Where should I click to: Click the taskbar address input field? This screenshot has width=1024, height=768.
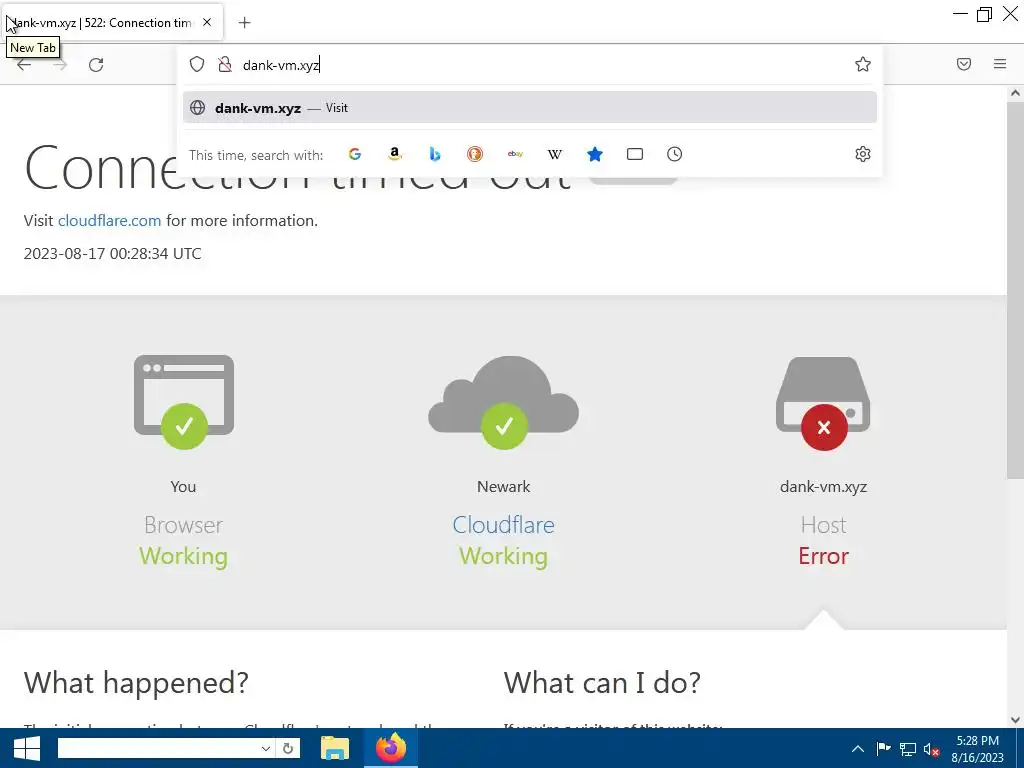(x=157, y=748)
